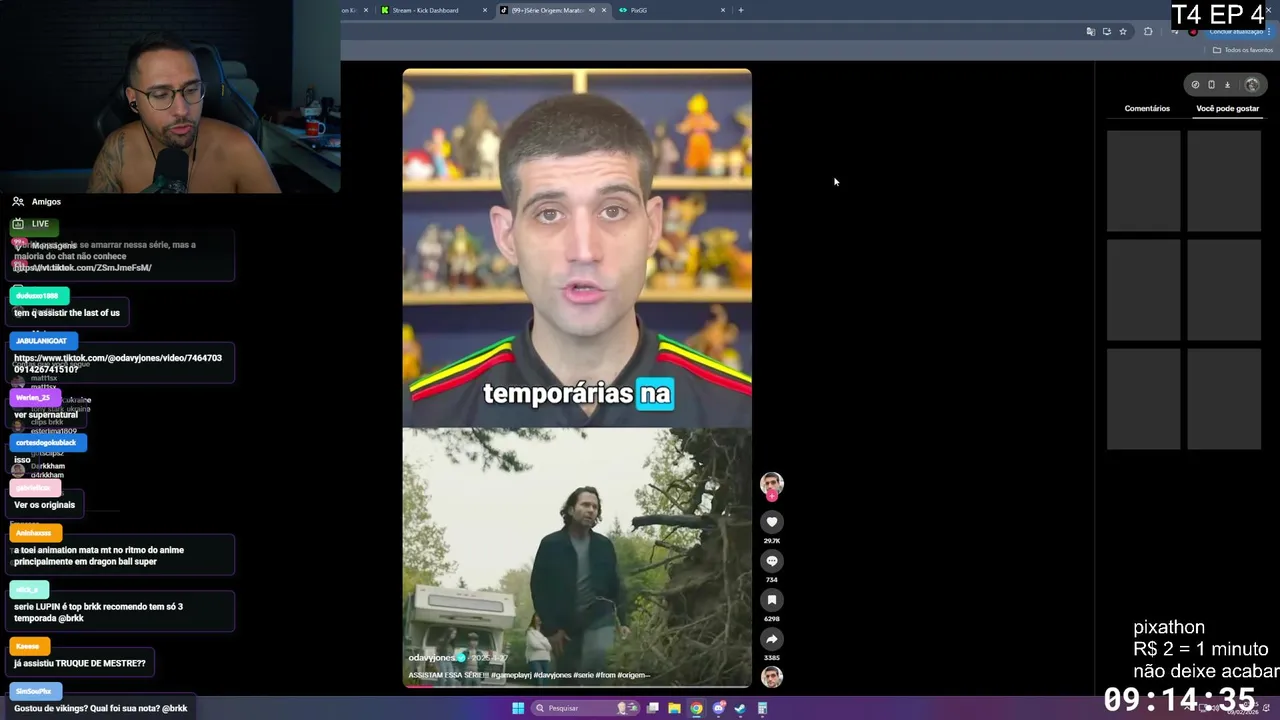Click the 'ver supernatural' chat message

tap(46, 415)
